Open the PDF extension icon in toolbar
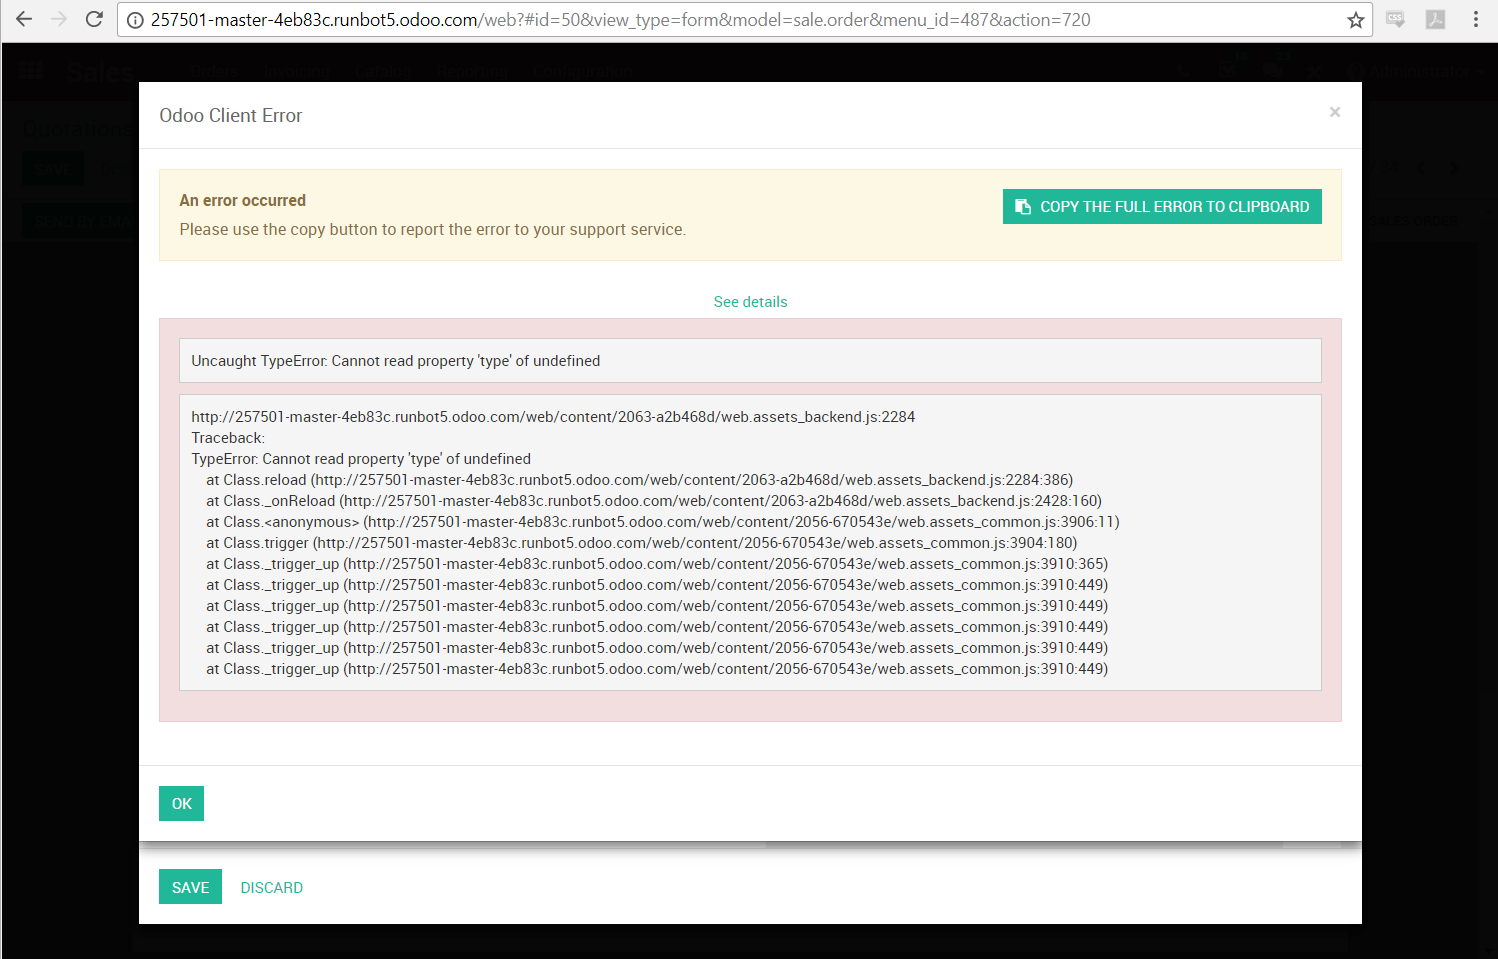This screenshot has height=959, width=1498. coord(1436,19)
